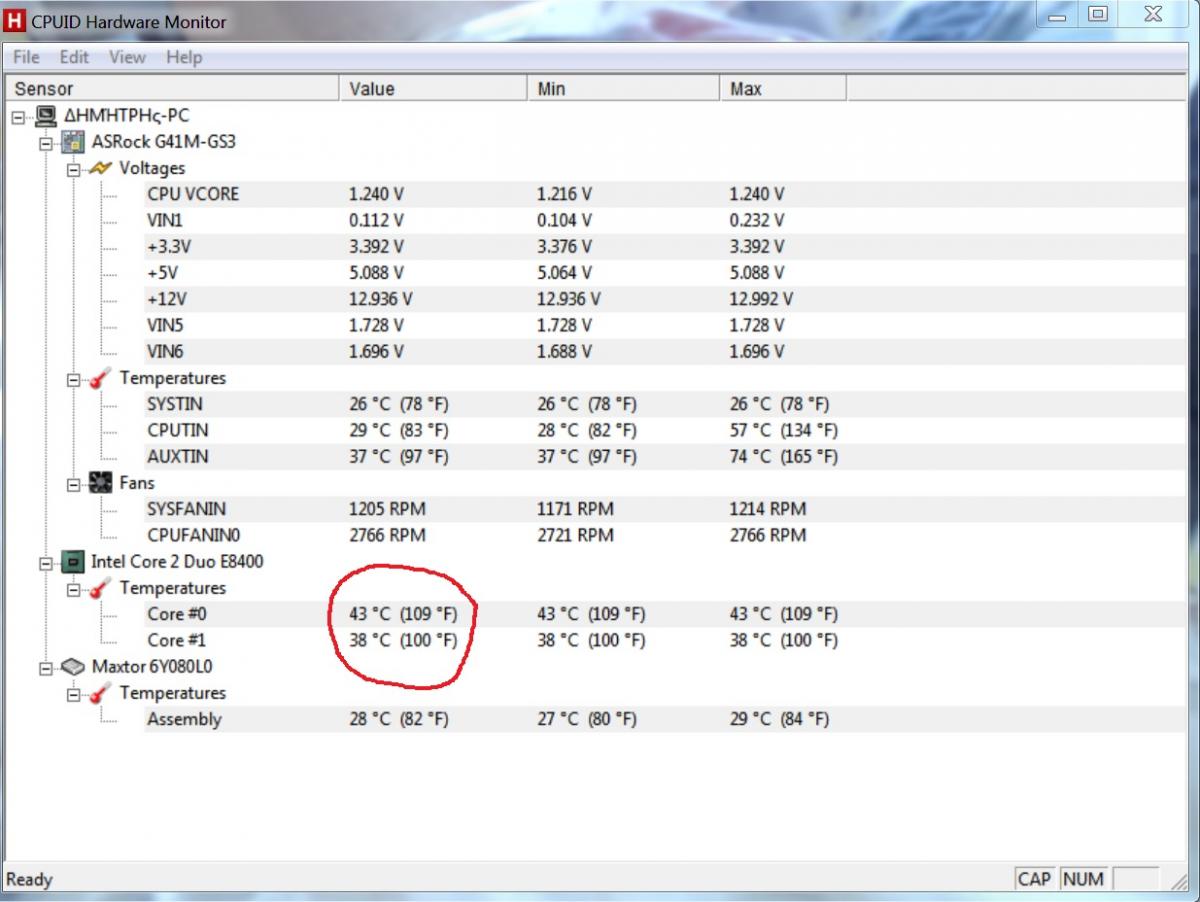
Task: Collapse the Fans branch
Action: pyautogui.click(x=73, y=484)
